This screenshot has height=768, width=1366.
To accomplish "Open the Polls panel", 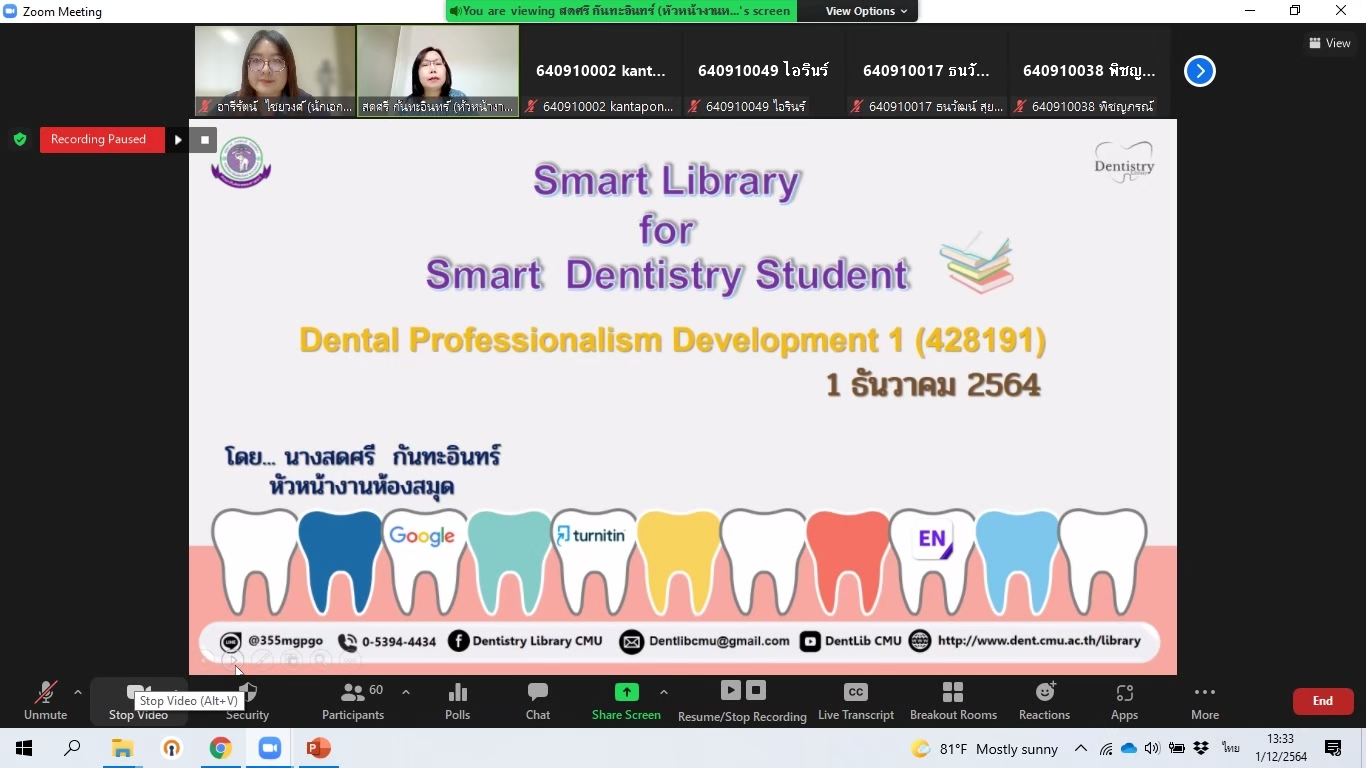I will click(457, 700).
